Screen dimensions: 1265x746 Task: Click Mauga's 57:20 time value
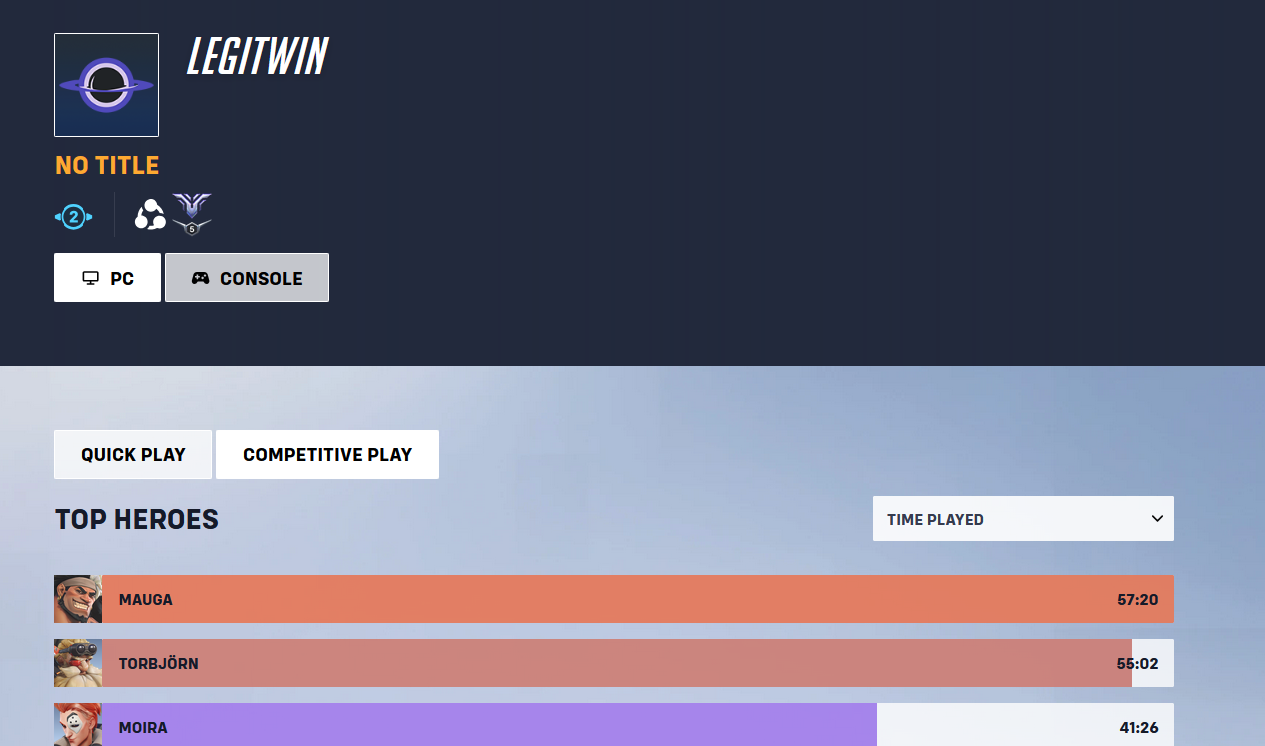(1138, 600)
